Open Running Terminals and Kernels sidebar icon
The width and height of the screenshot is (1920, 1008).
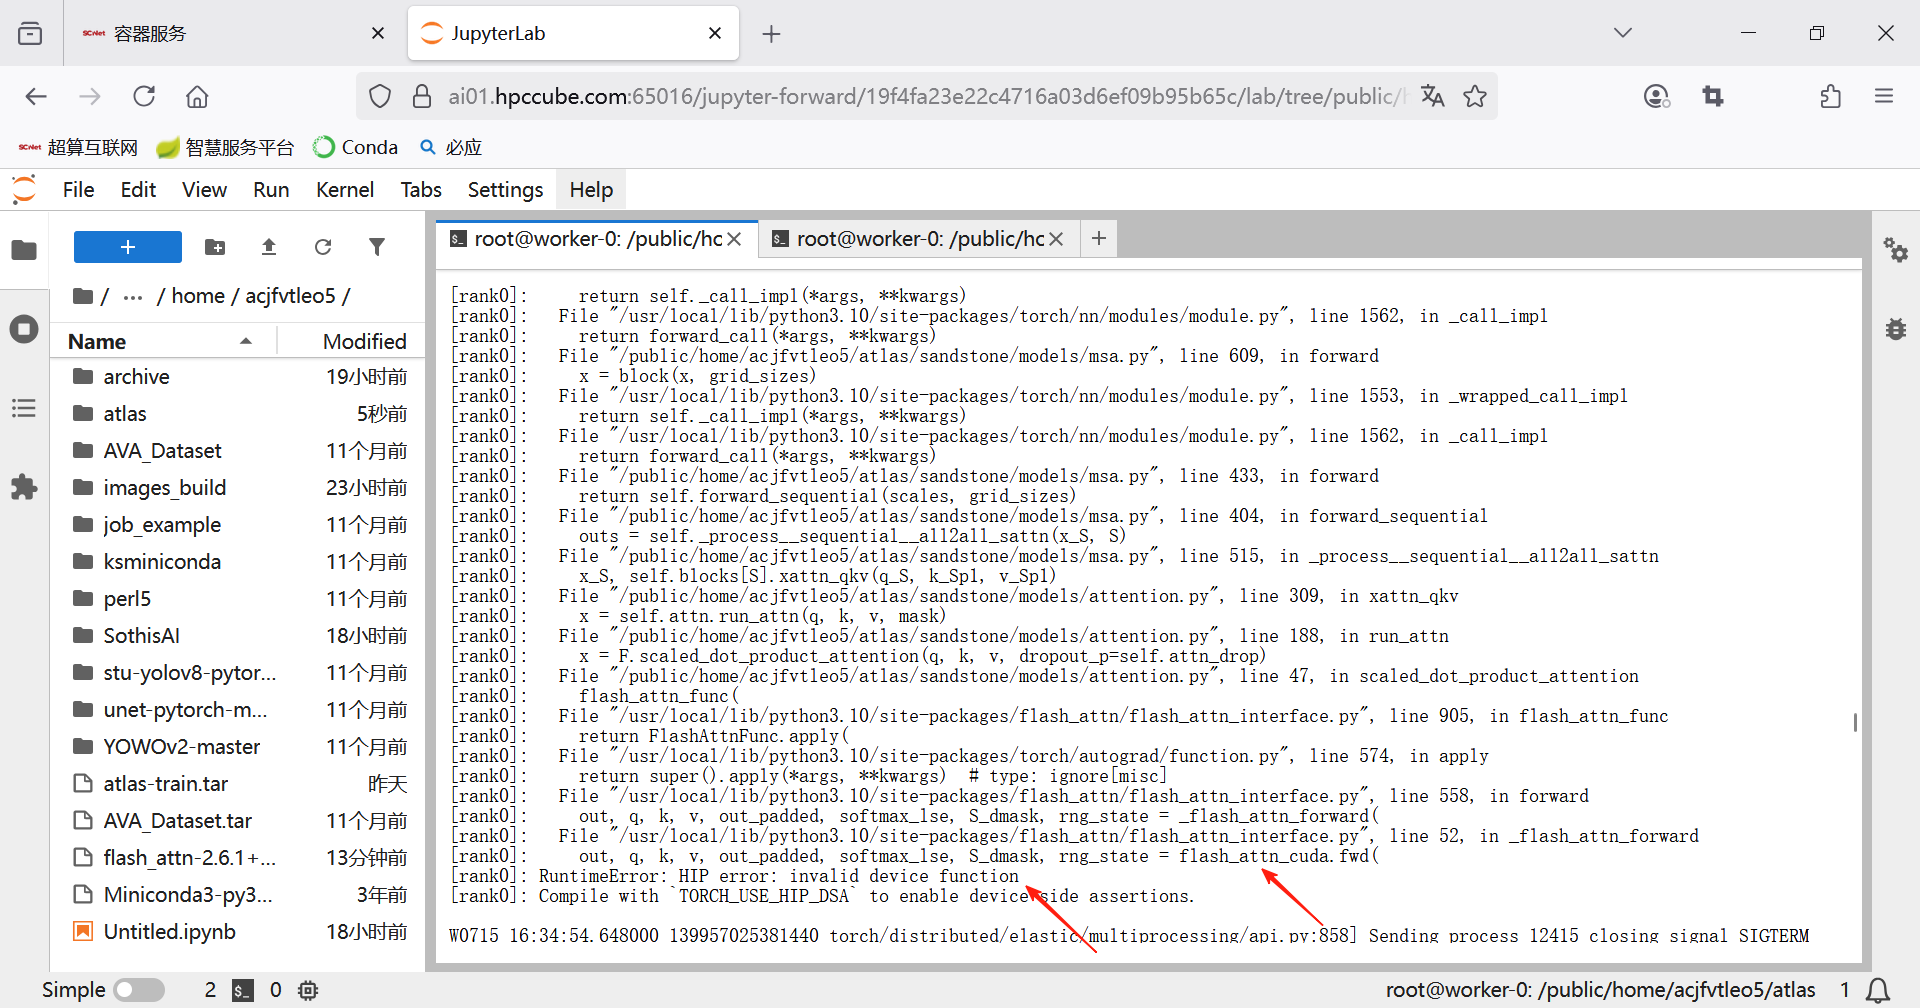pos(24,329)
